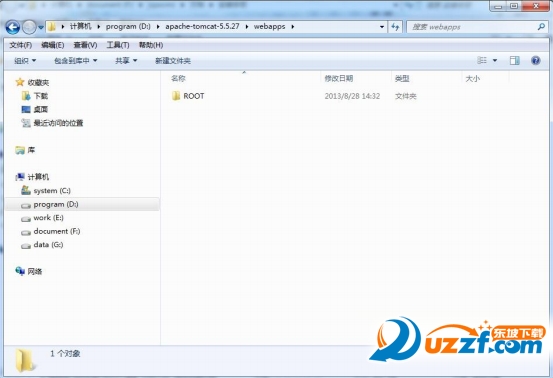553x378 pixels.
Task: Select program (D:) drive in sidebar
Action: tap(56, 205)
